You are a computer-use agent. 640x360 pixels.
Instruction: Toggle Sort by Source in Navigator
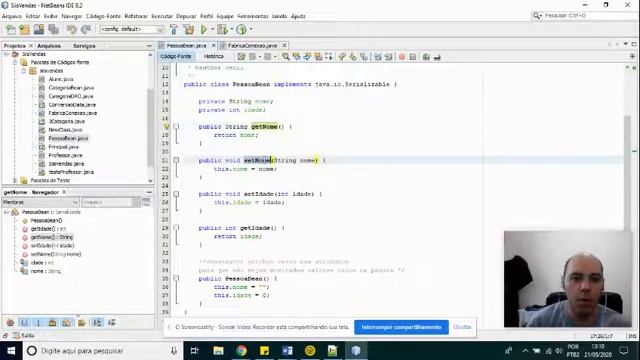coord(111,322)
